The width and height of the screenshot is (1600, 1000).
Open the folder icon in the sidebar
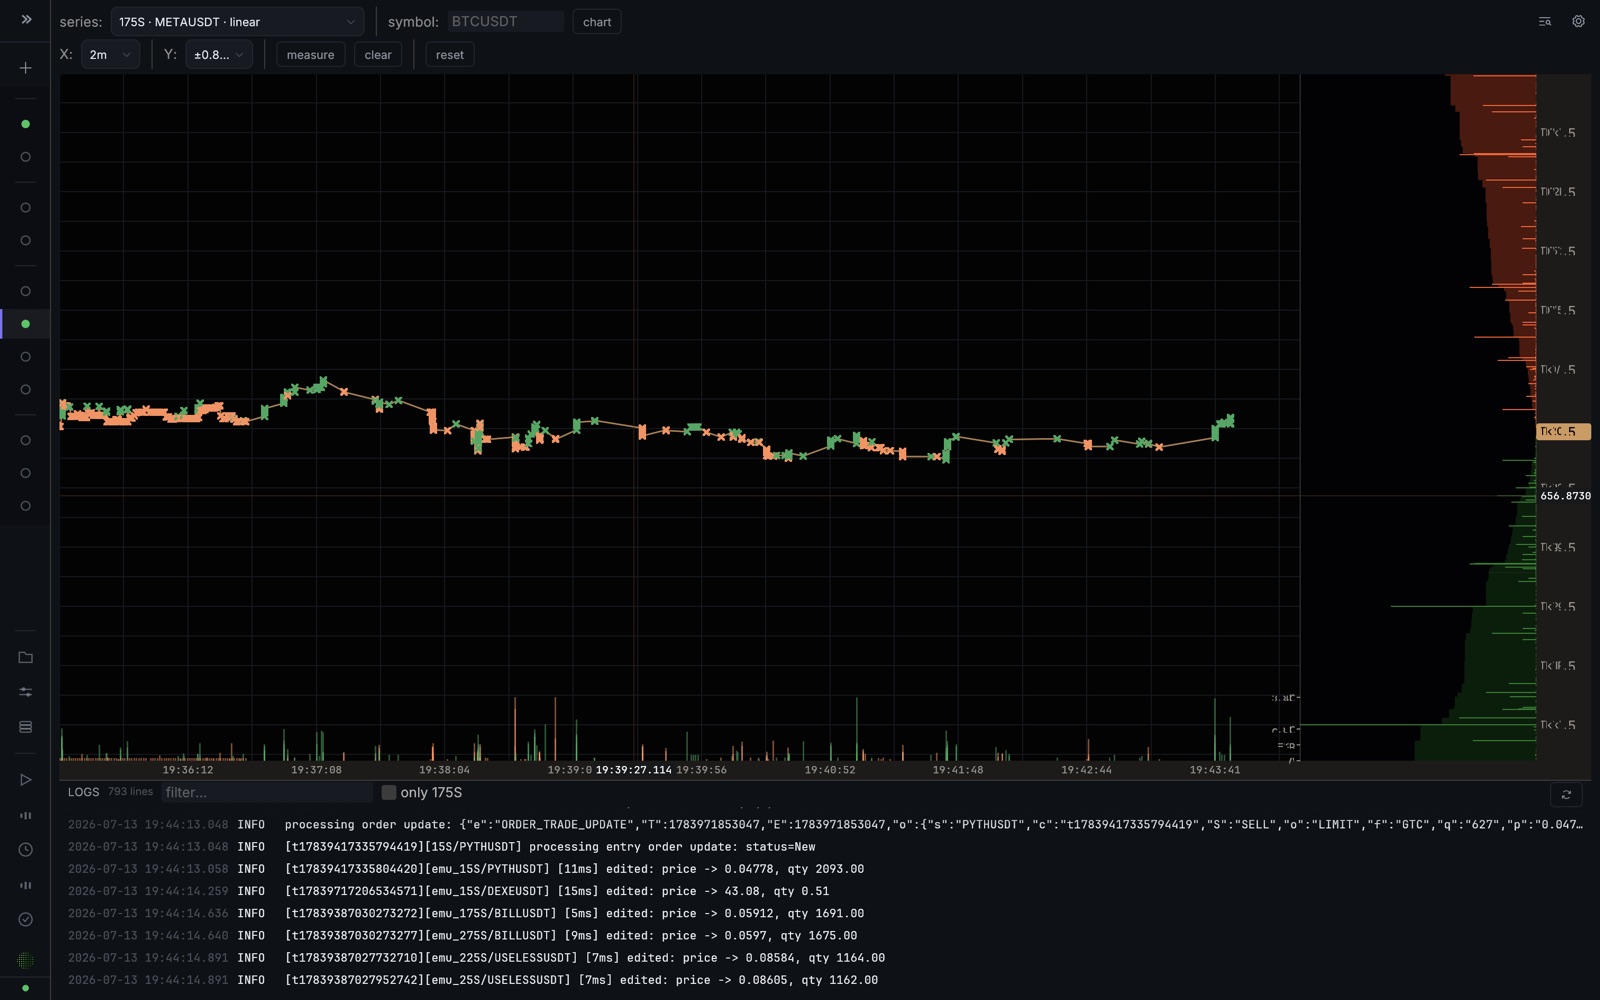(x=26, y=657)
